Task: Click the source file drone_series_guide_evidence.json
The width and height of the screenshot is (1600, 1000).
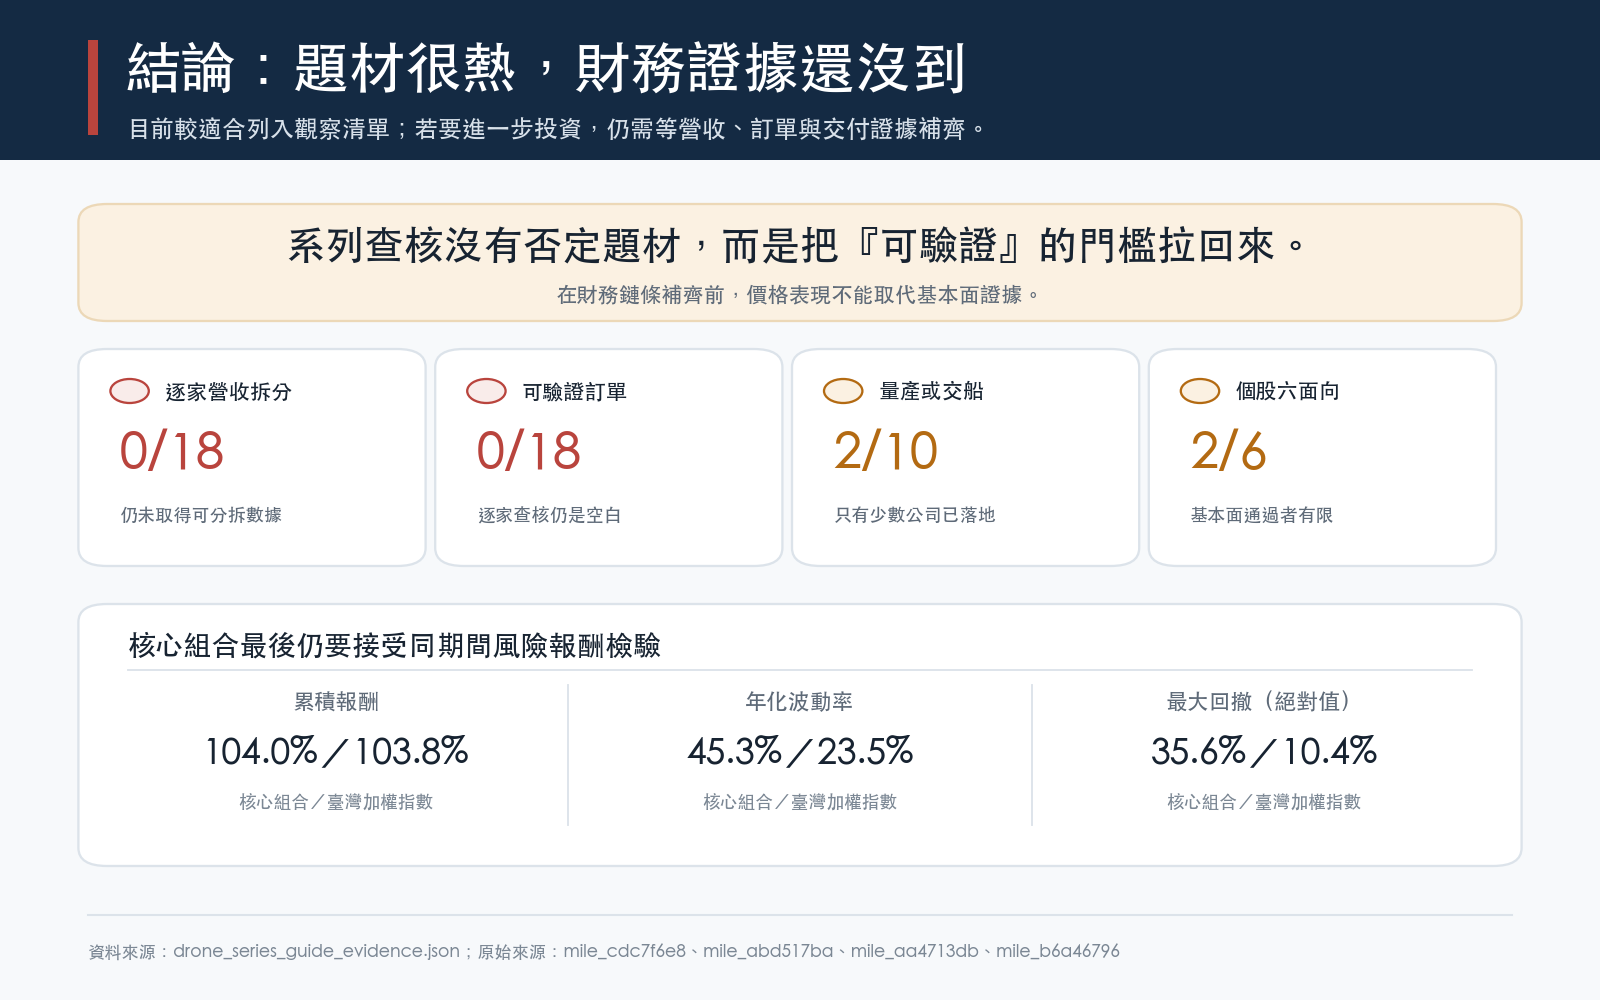Action: click(316, 951)
